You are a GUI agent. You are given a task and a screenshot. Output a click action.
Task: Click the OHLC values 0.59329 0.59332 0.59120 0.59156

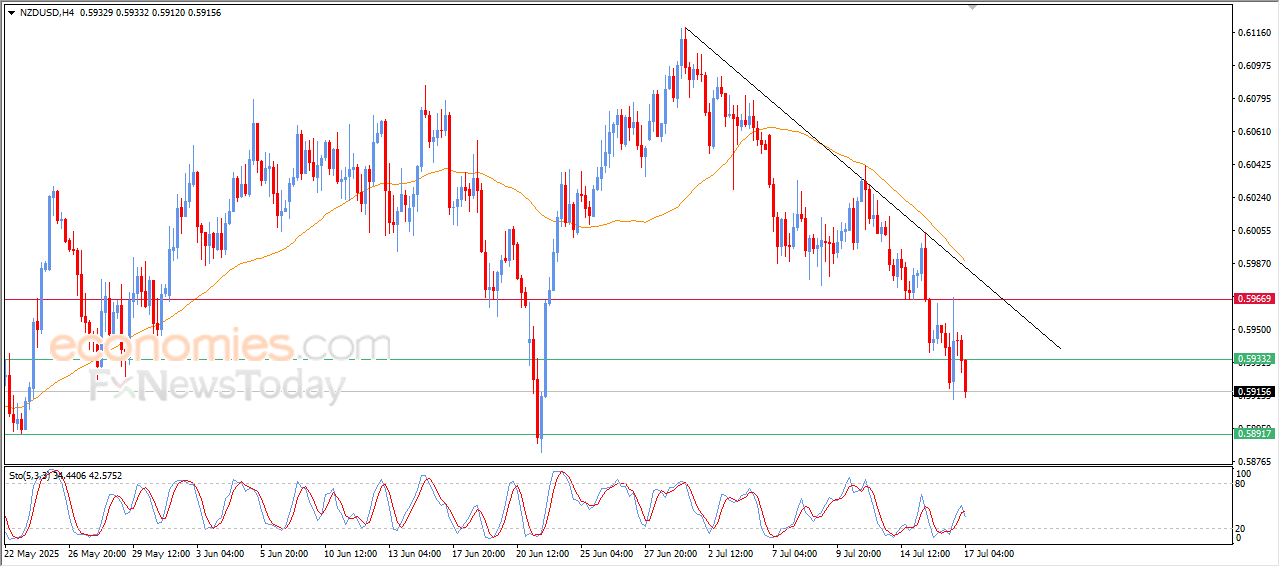pyautogui.click(x=150, y=13)
